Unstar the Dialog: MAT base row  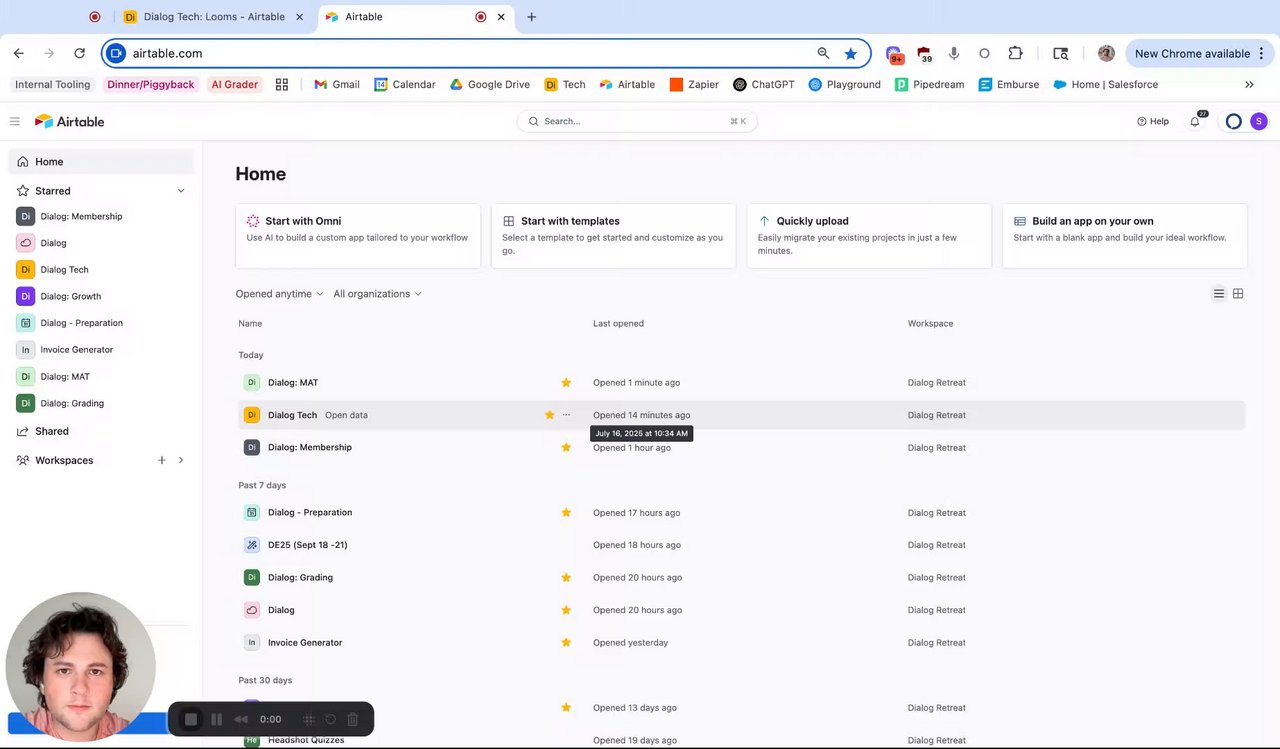tap(566, 382)
